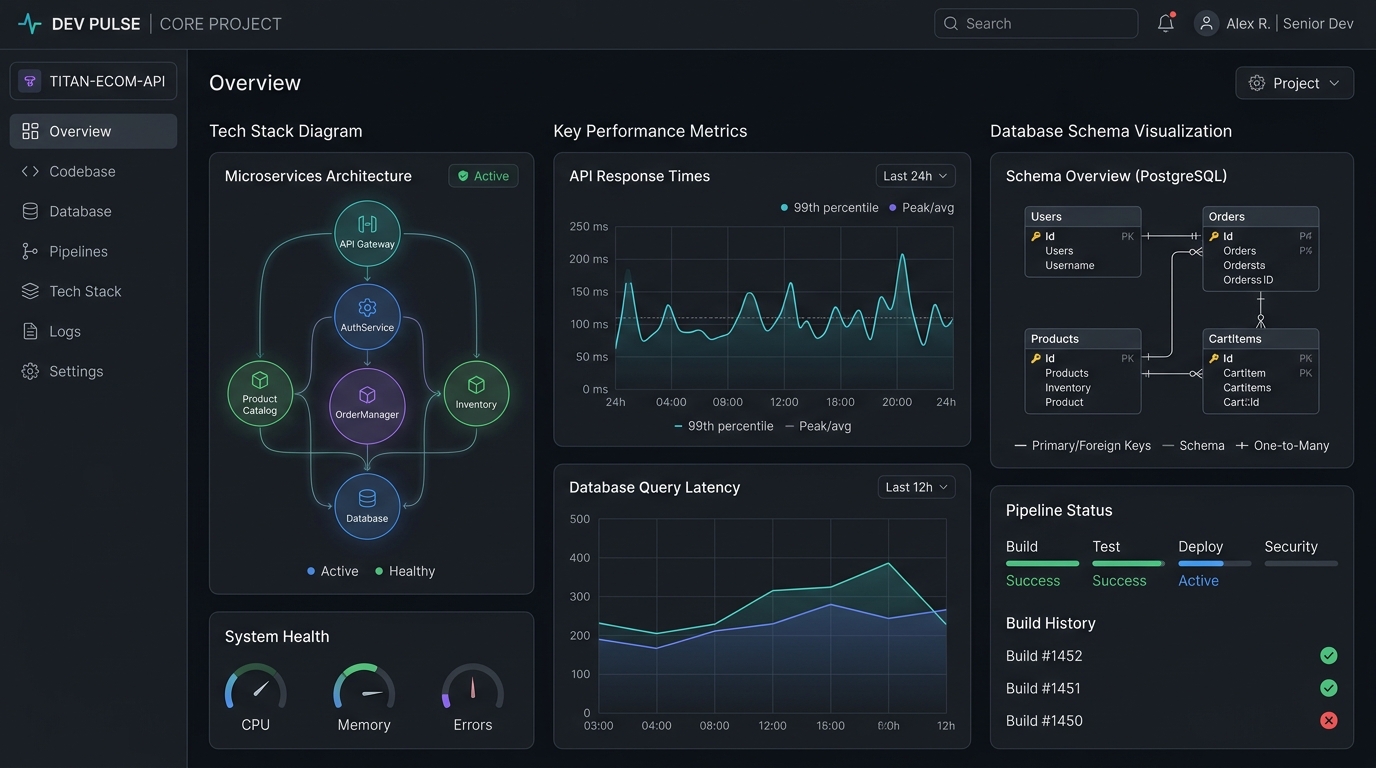This screenshot has height=768, width=1376.
Task: Toggle 99th percentile in bottom chart legend
Action: tap(723, 426)
